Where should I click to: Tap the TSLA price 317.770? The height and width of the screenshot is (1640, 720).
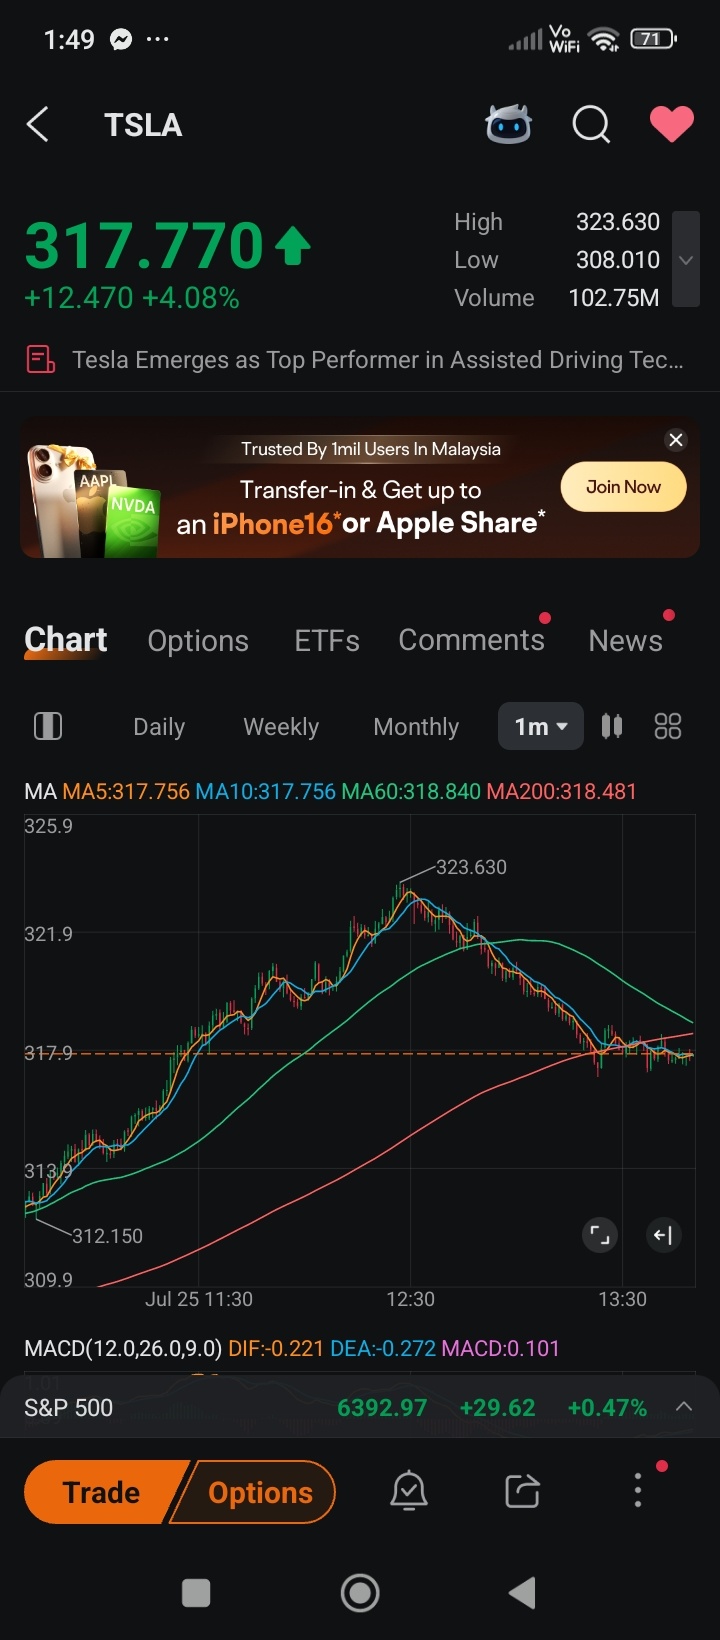pos(144,246)
